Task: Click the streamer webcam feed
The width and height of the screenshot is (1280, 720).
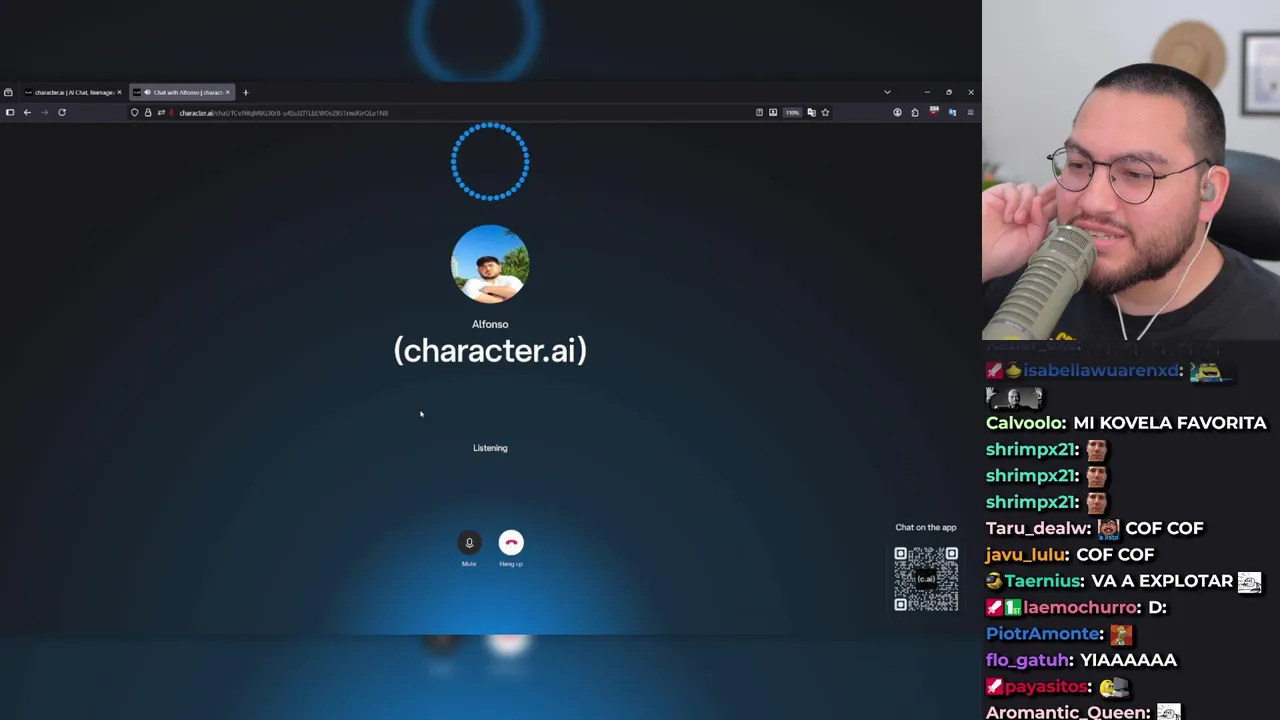Action: (1131, 170)
